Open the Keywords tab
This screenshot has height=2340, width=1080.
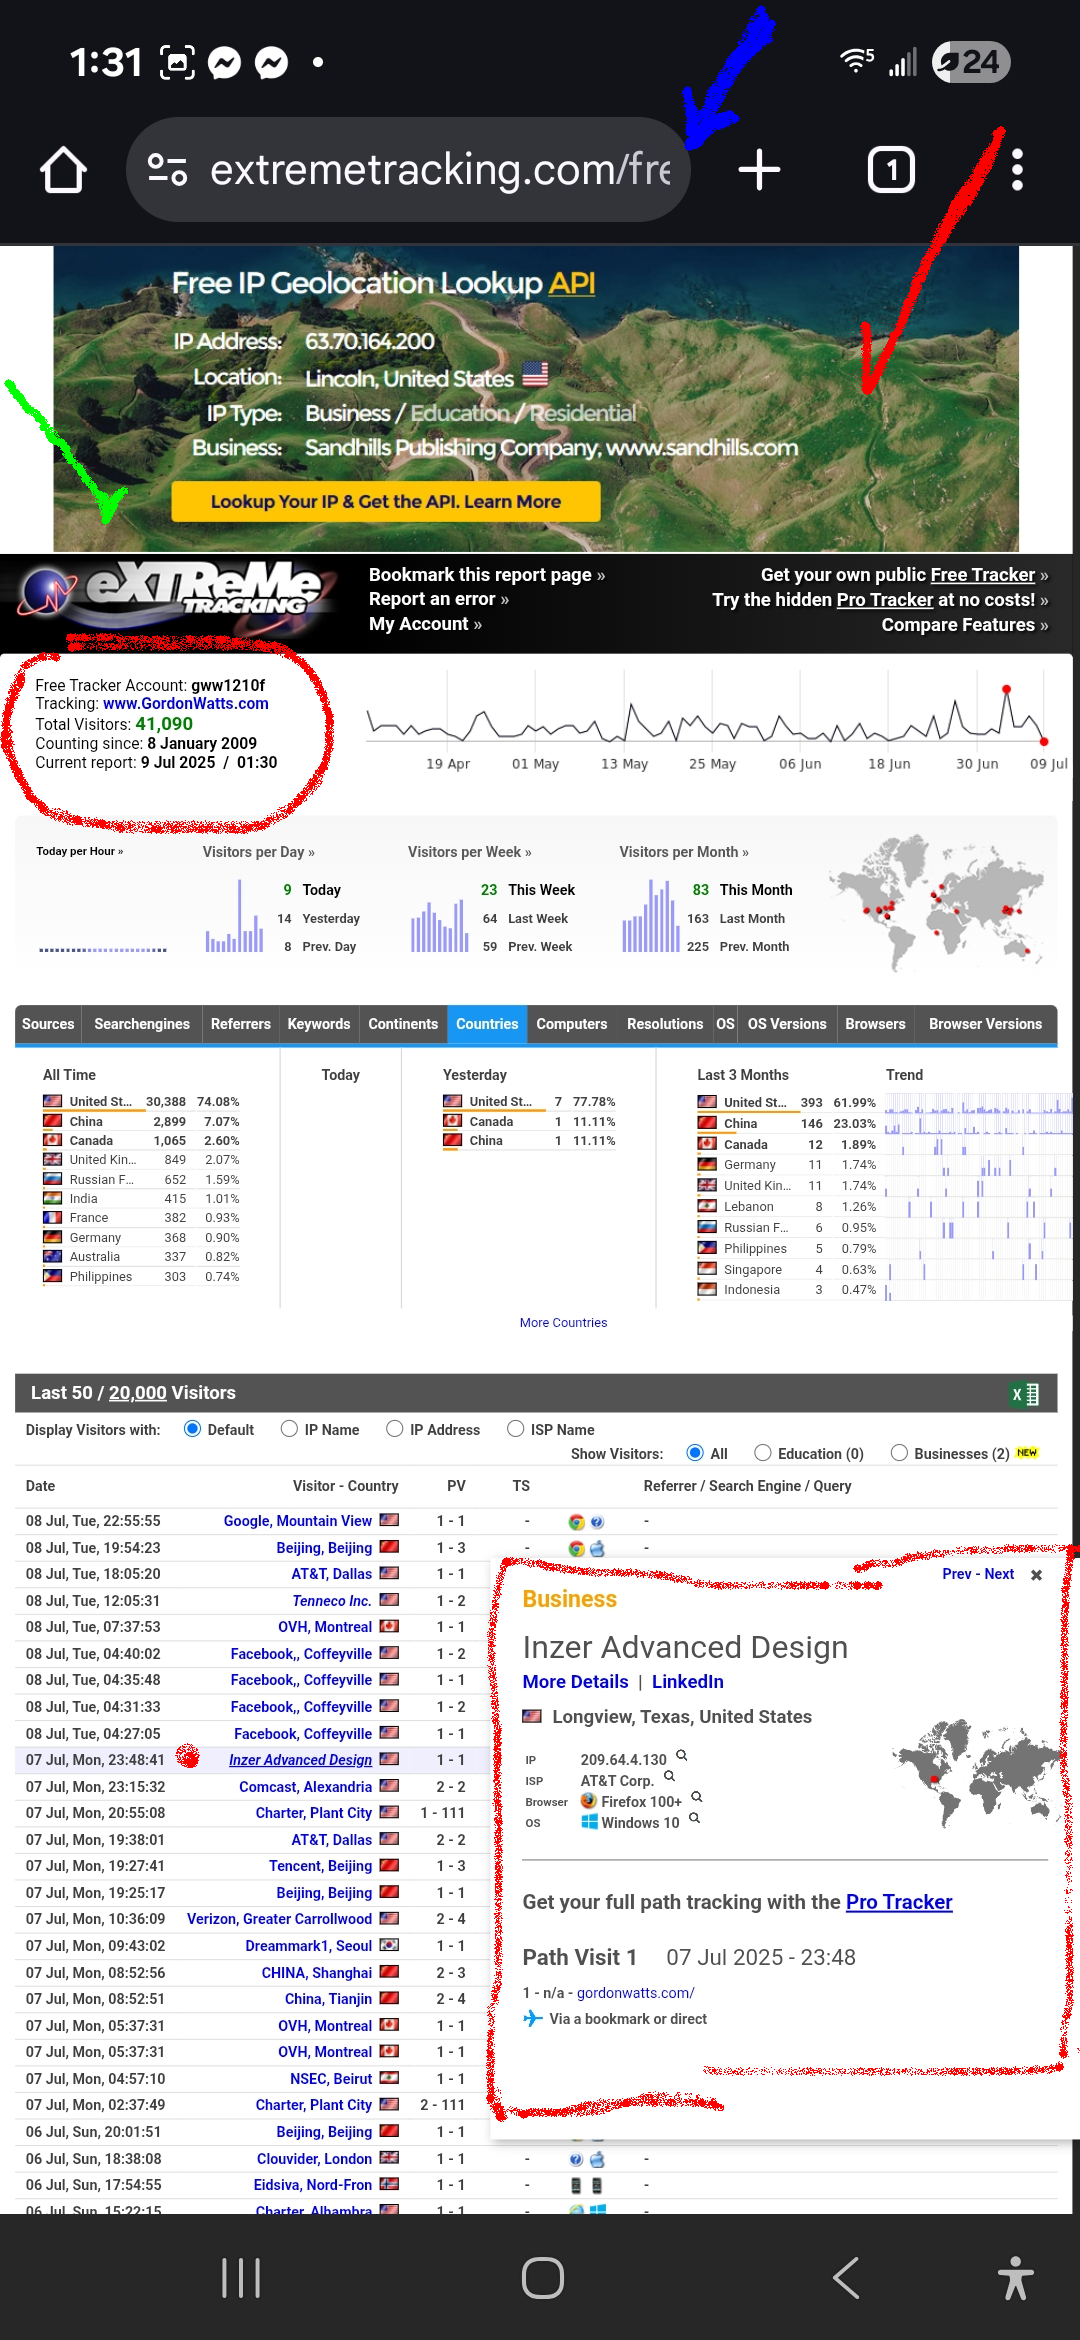click(x=318, y=1024)
